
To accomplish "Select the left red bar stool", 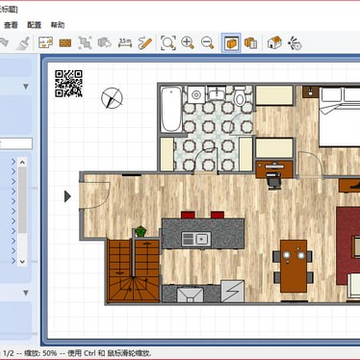I will (187, 215).
